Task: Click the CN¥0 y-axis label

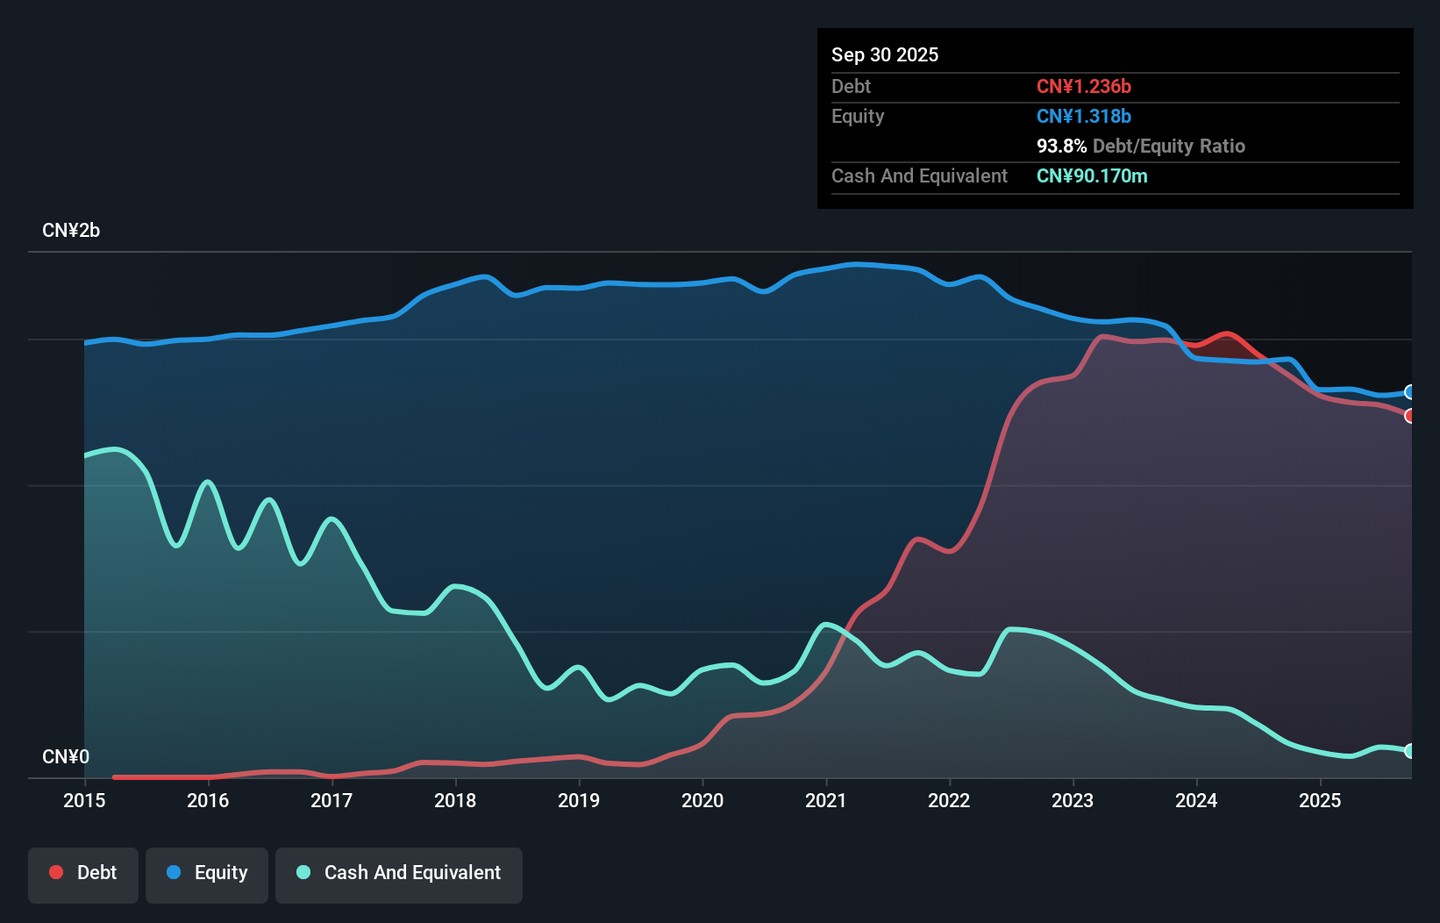Action: [66, 757]
